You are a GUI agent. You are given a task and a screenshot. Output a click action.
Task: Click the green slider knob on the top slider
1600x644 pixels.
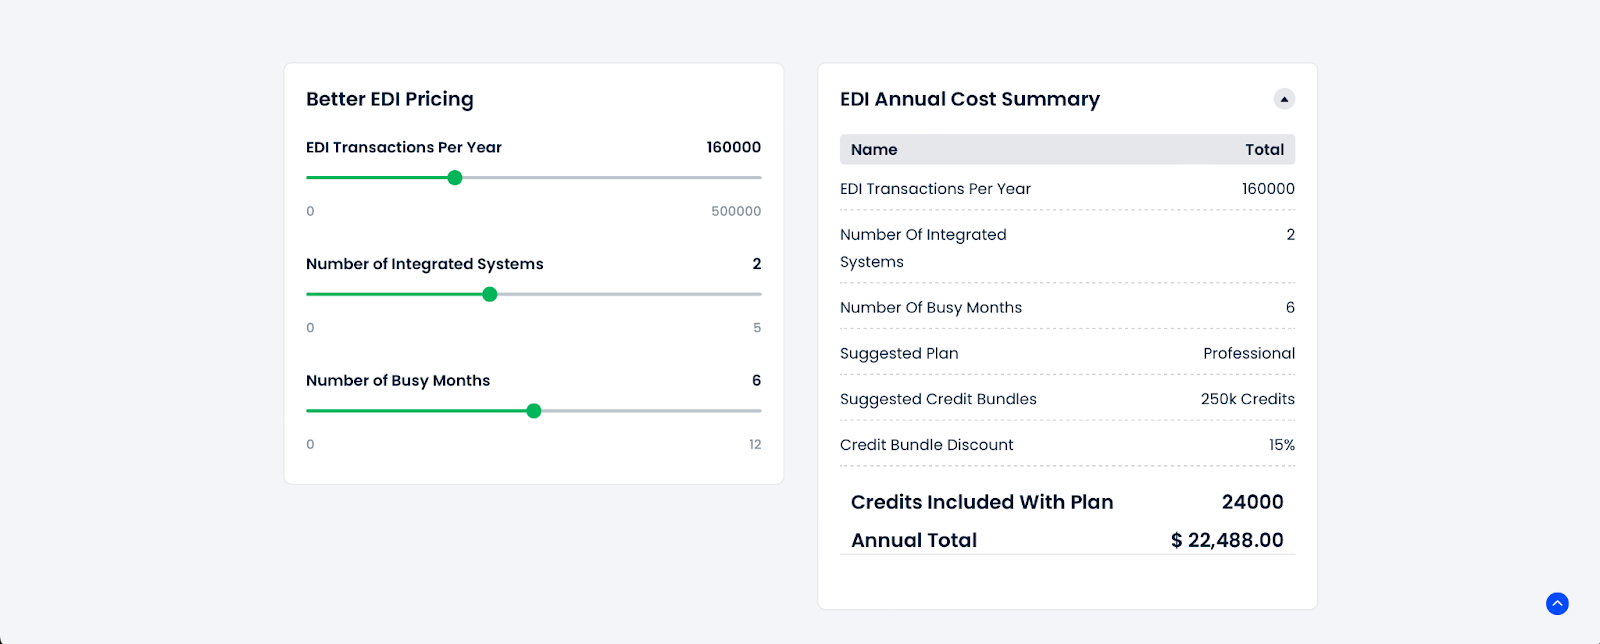[x=454, y=177]
